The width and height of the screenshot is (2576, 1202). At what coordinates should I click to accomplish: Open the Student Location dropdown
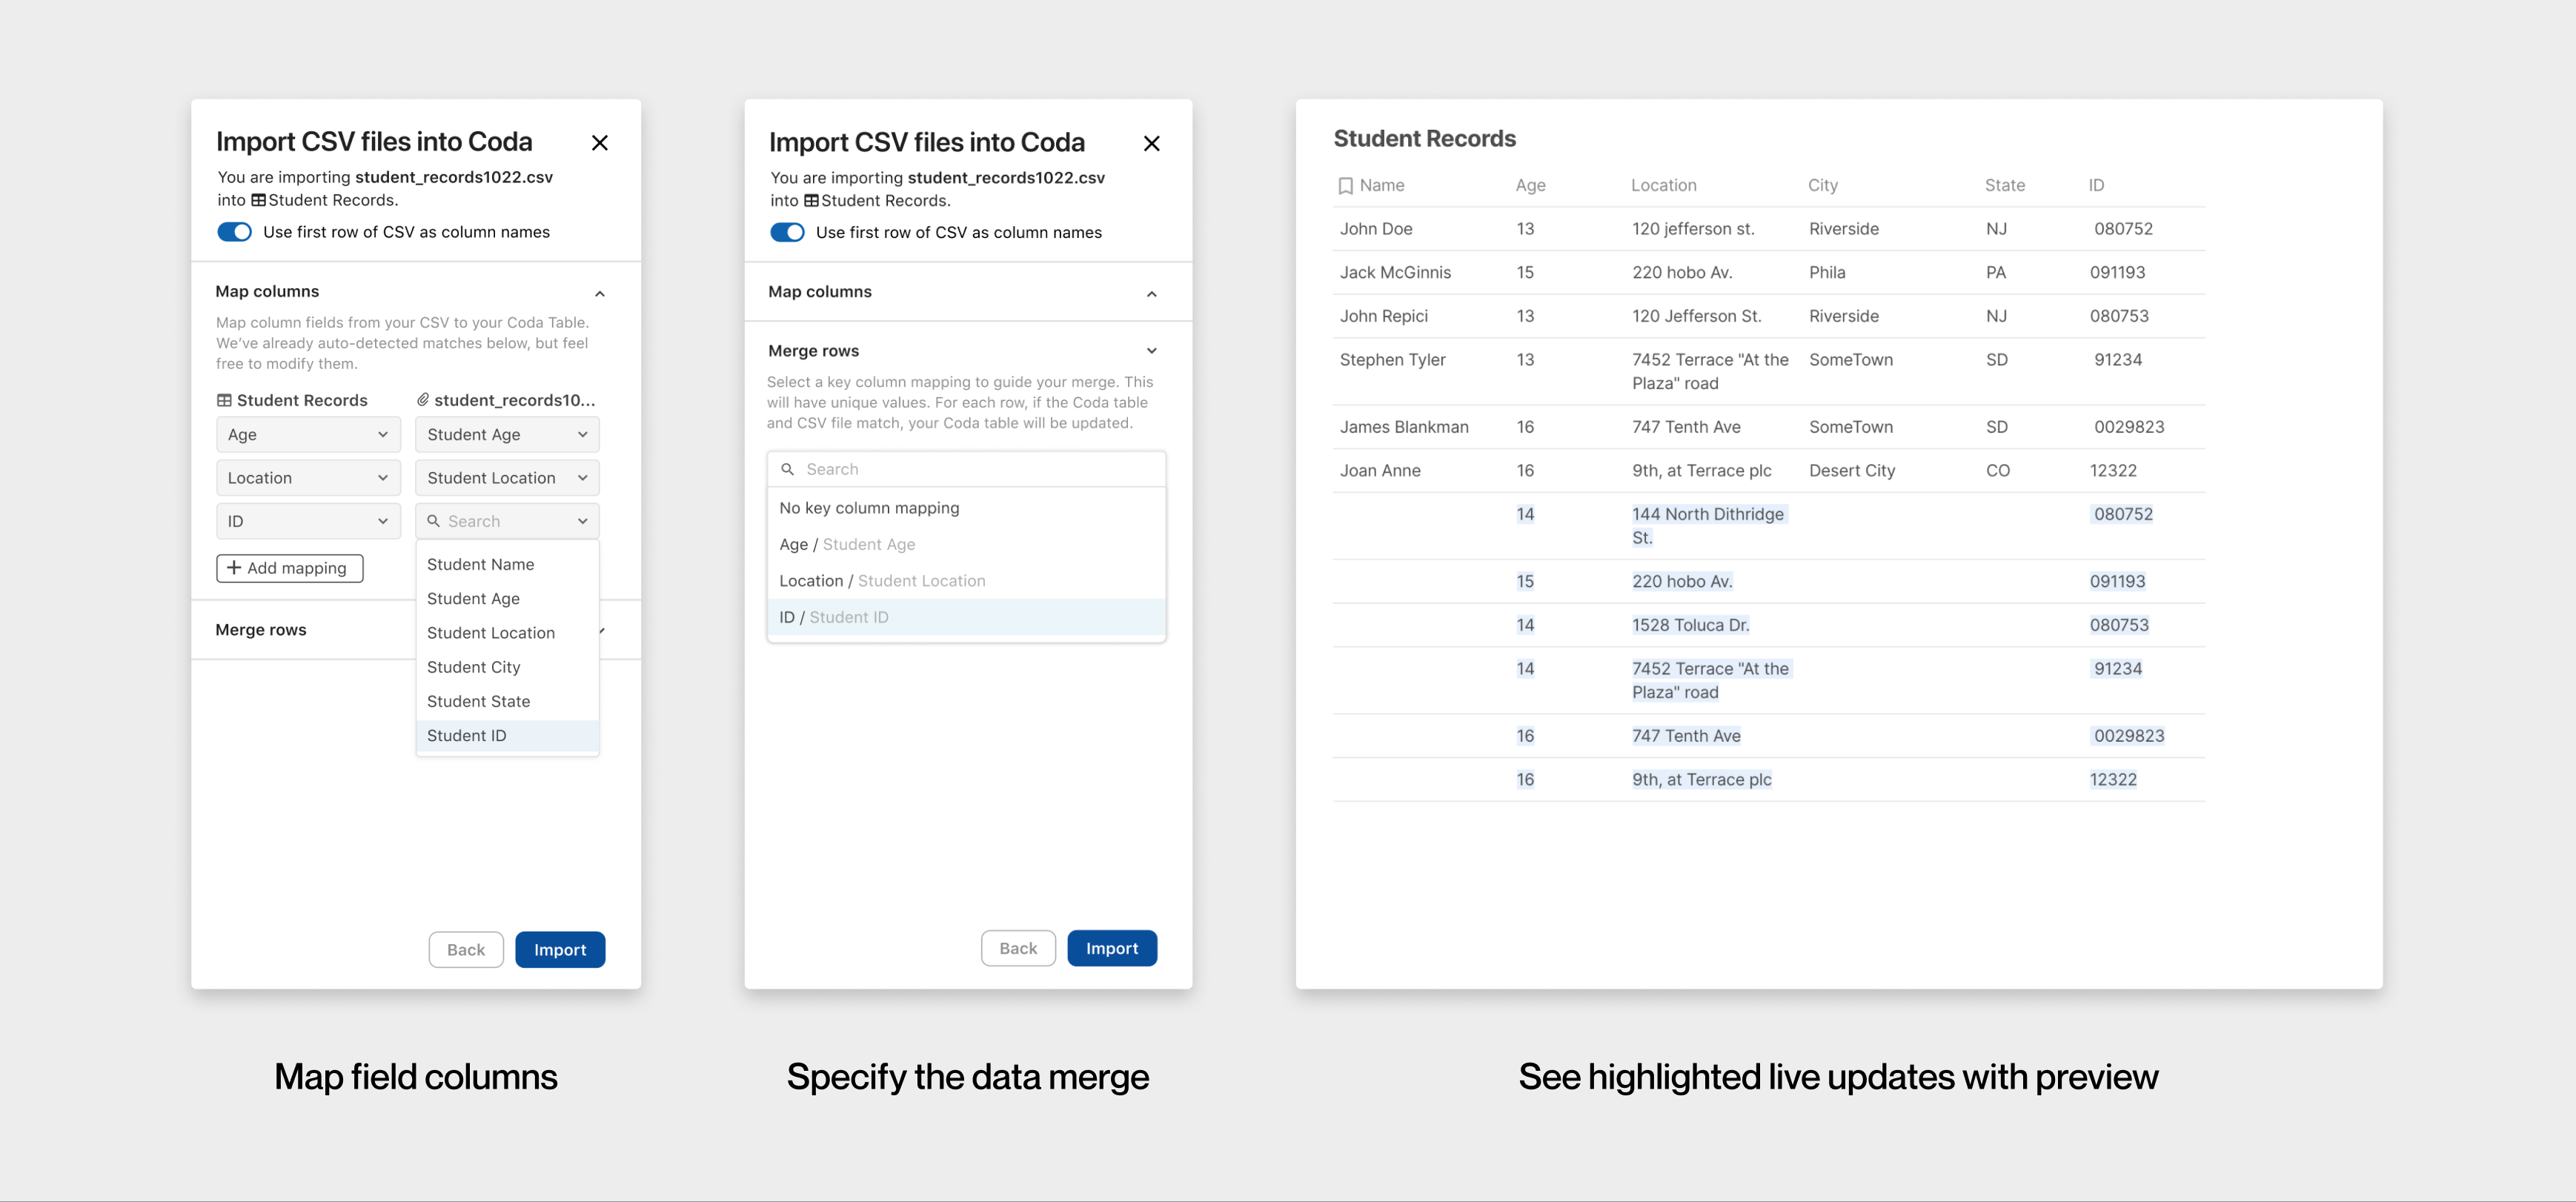(x=507, y=478)
